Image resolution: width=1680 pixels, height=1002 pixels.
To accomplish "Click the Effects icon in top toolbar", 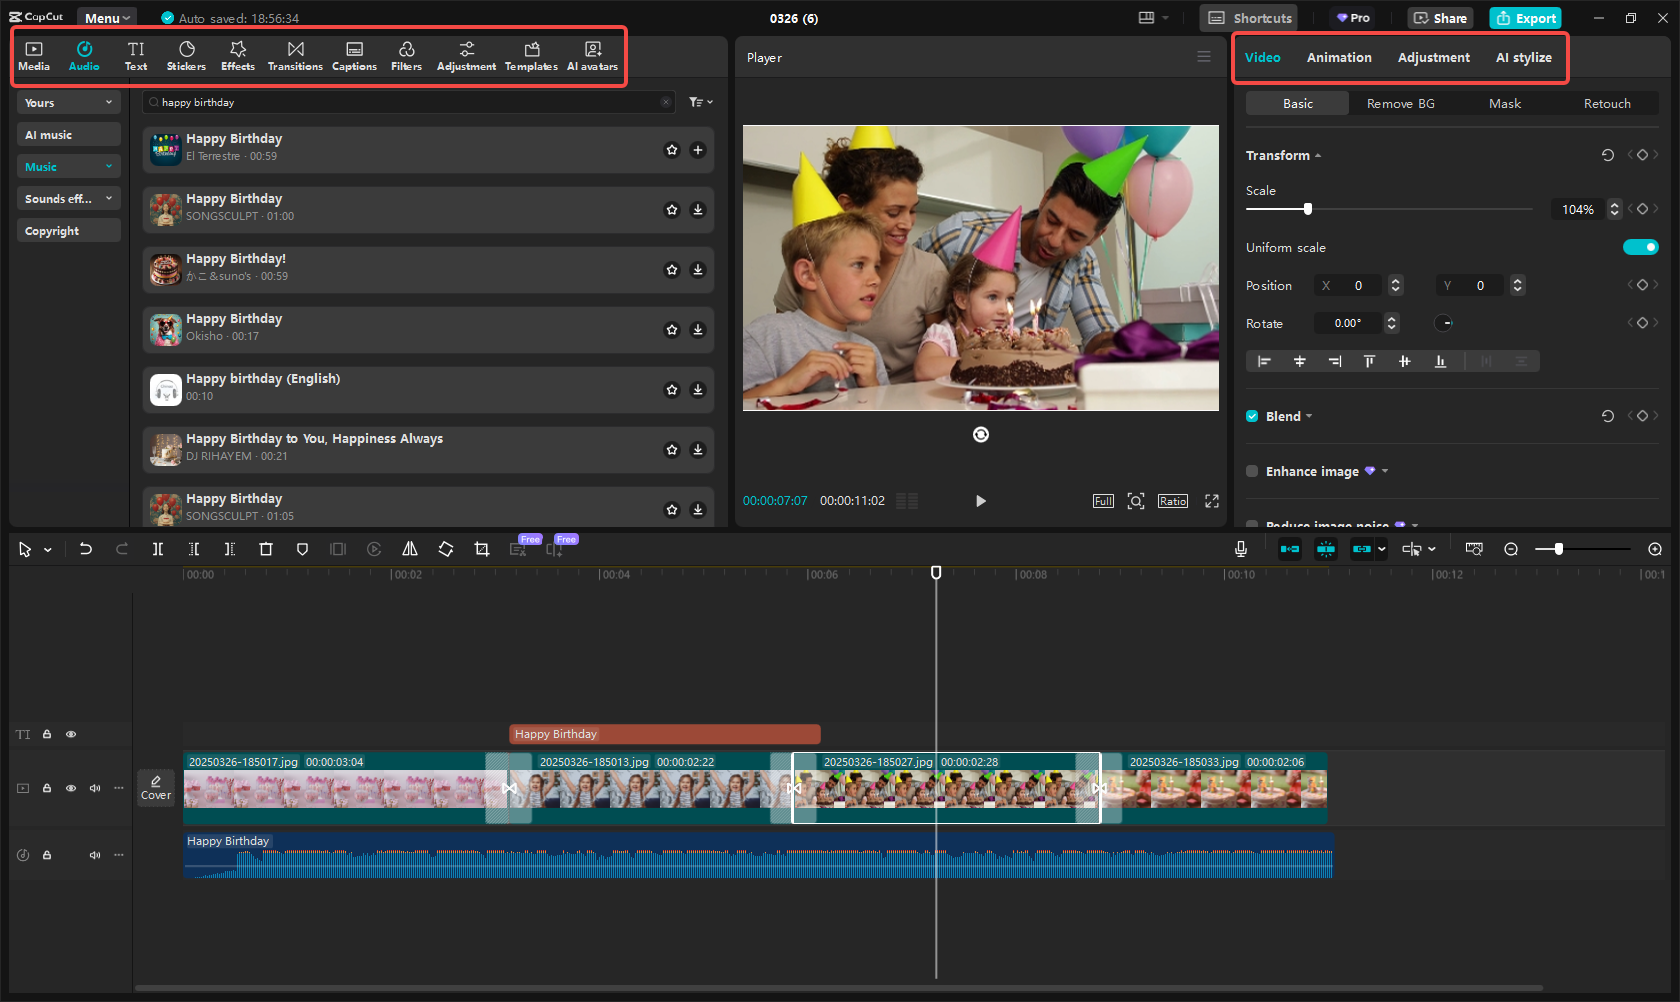I will [x=238, y=56].
